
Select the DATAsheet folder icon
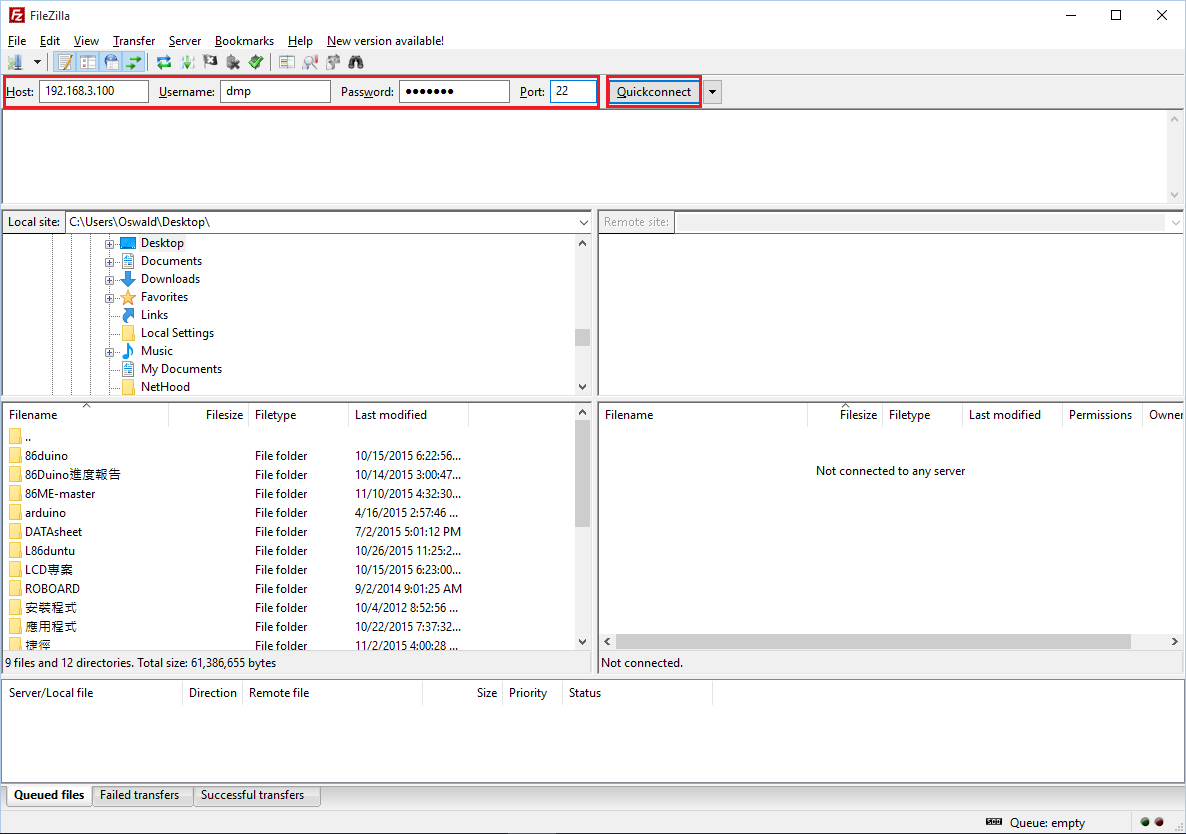(15, 532)
